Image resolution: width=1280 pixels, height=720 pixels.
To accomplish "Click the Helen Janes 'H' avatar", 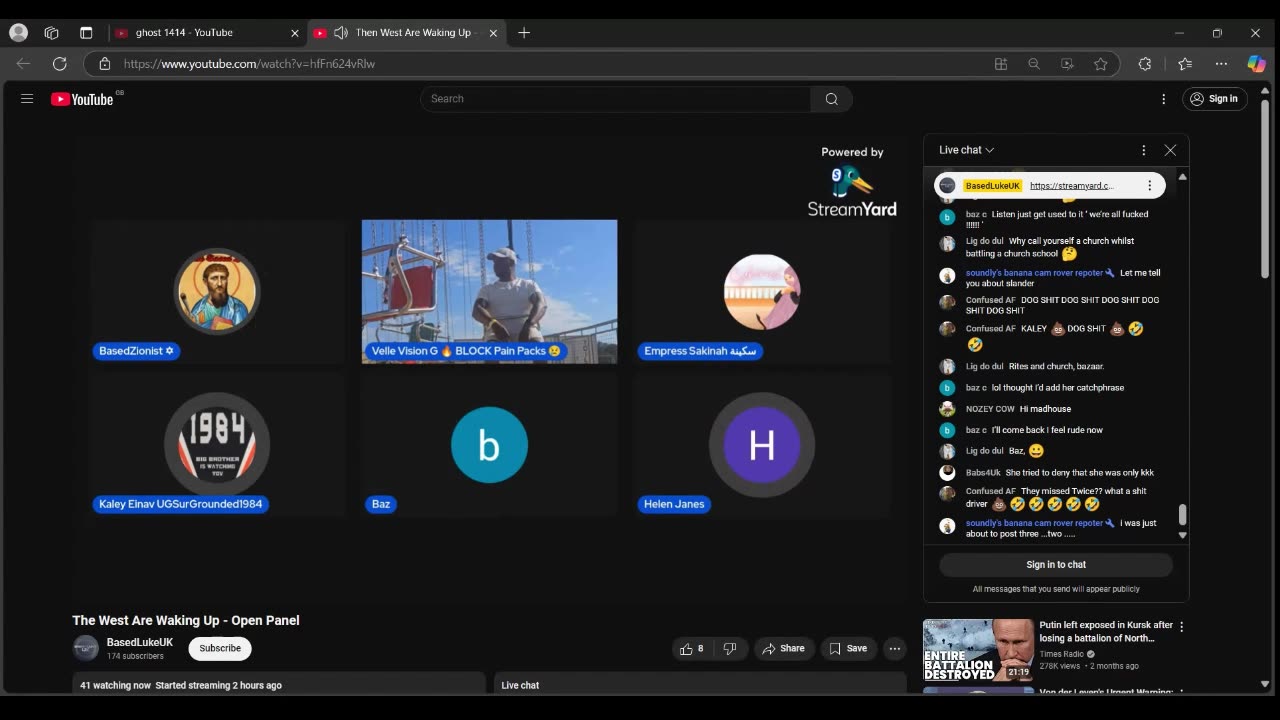I will point(762,445).
